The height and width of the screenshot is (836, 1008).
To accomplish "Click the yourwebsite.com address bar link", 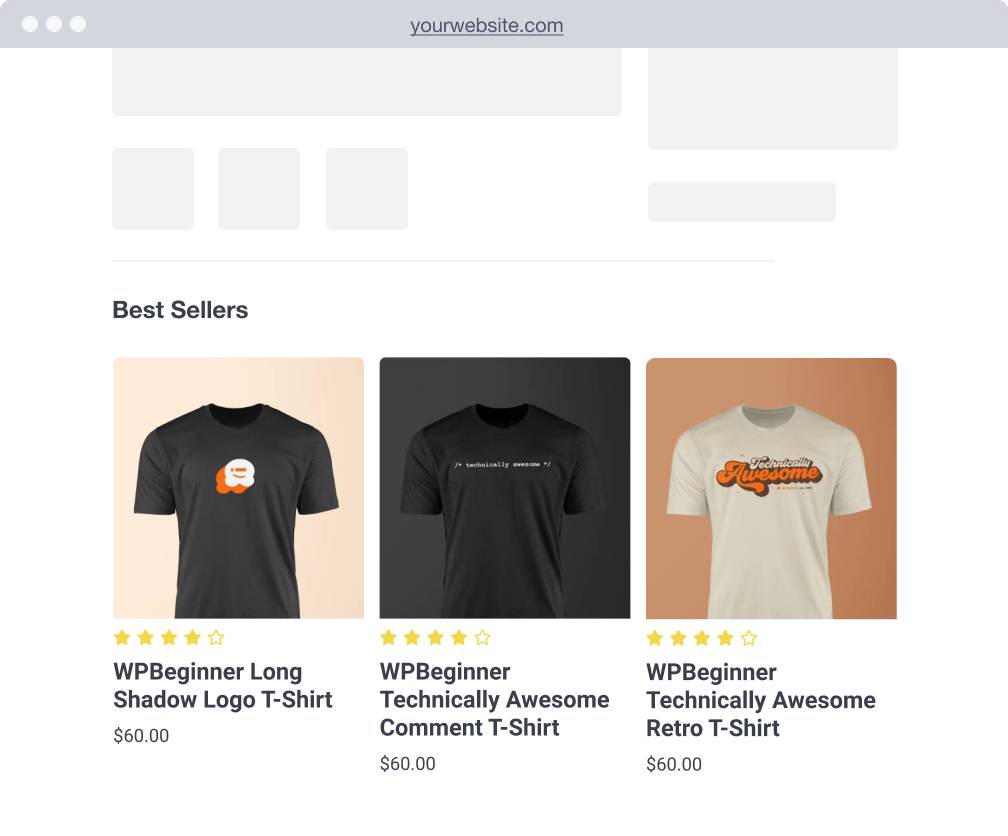I will tap(486, 26).
